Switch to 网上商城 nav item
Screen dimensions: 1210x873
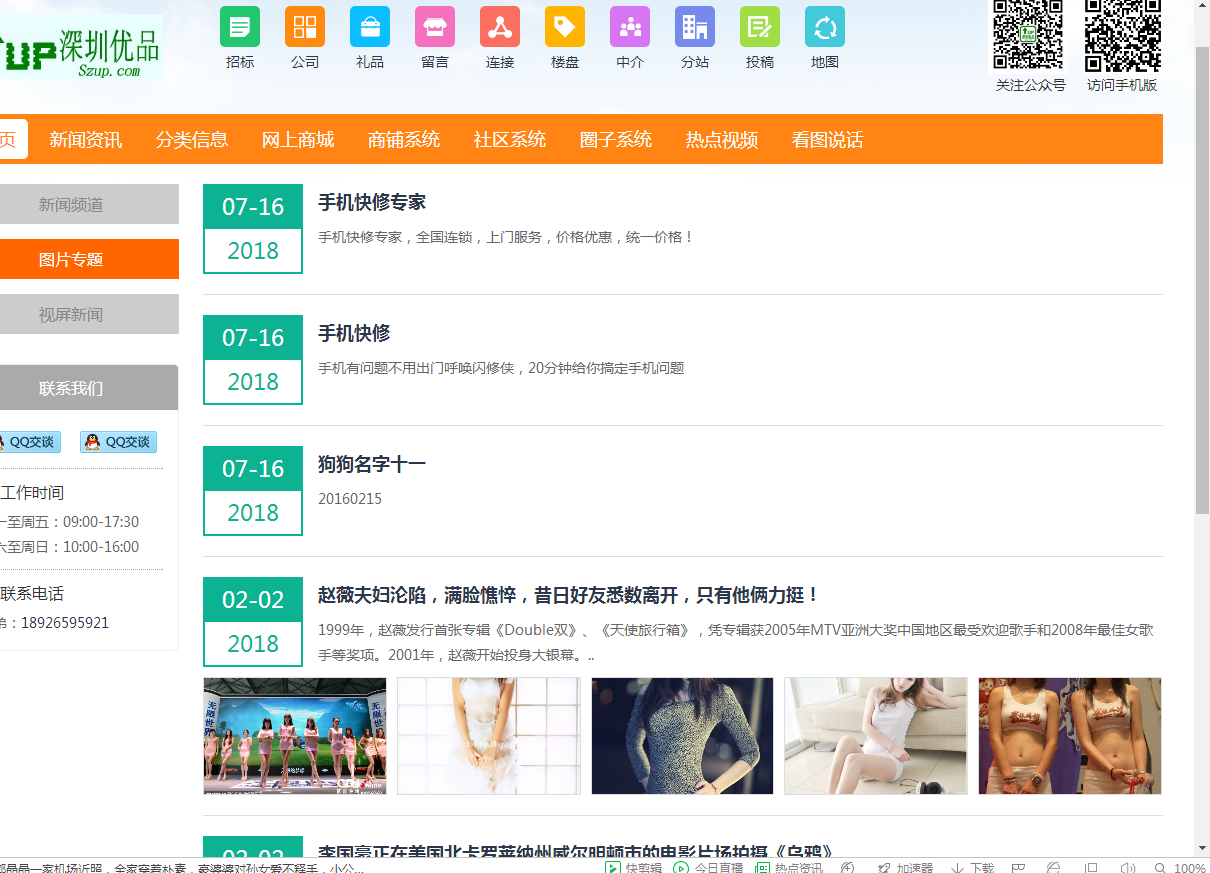(298, 140)
